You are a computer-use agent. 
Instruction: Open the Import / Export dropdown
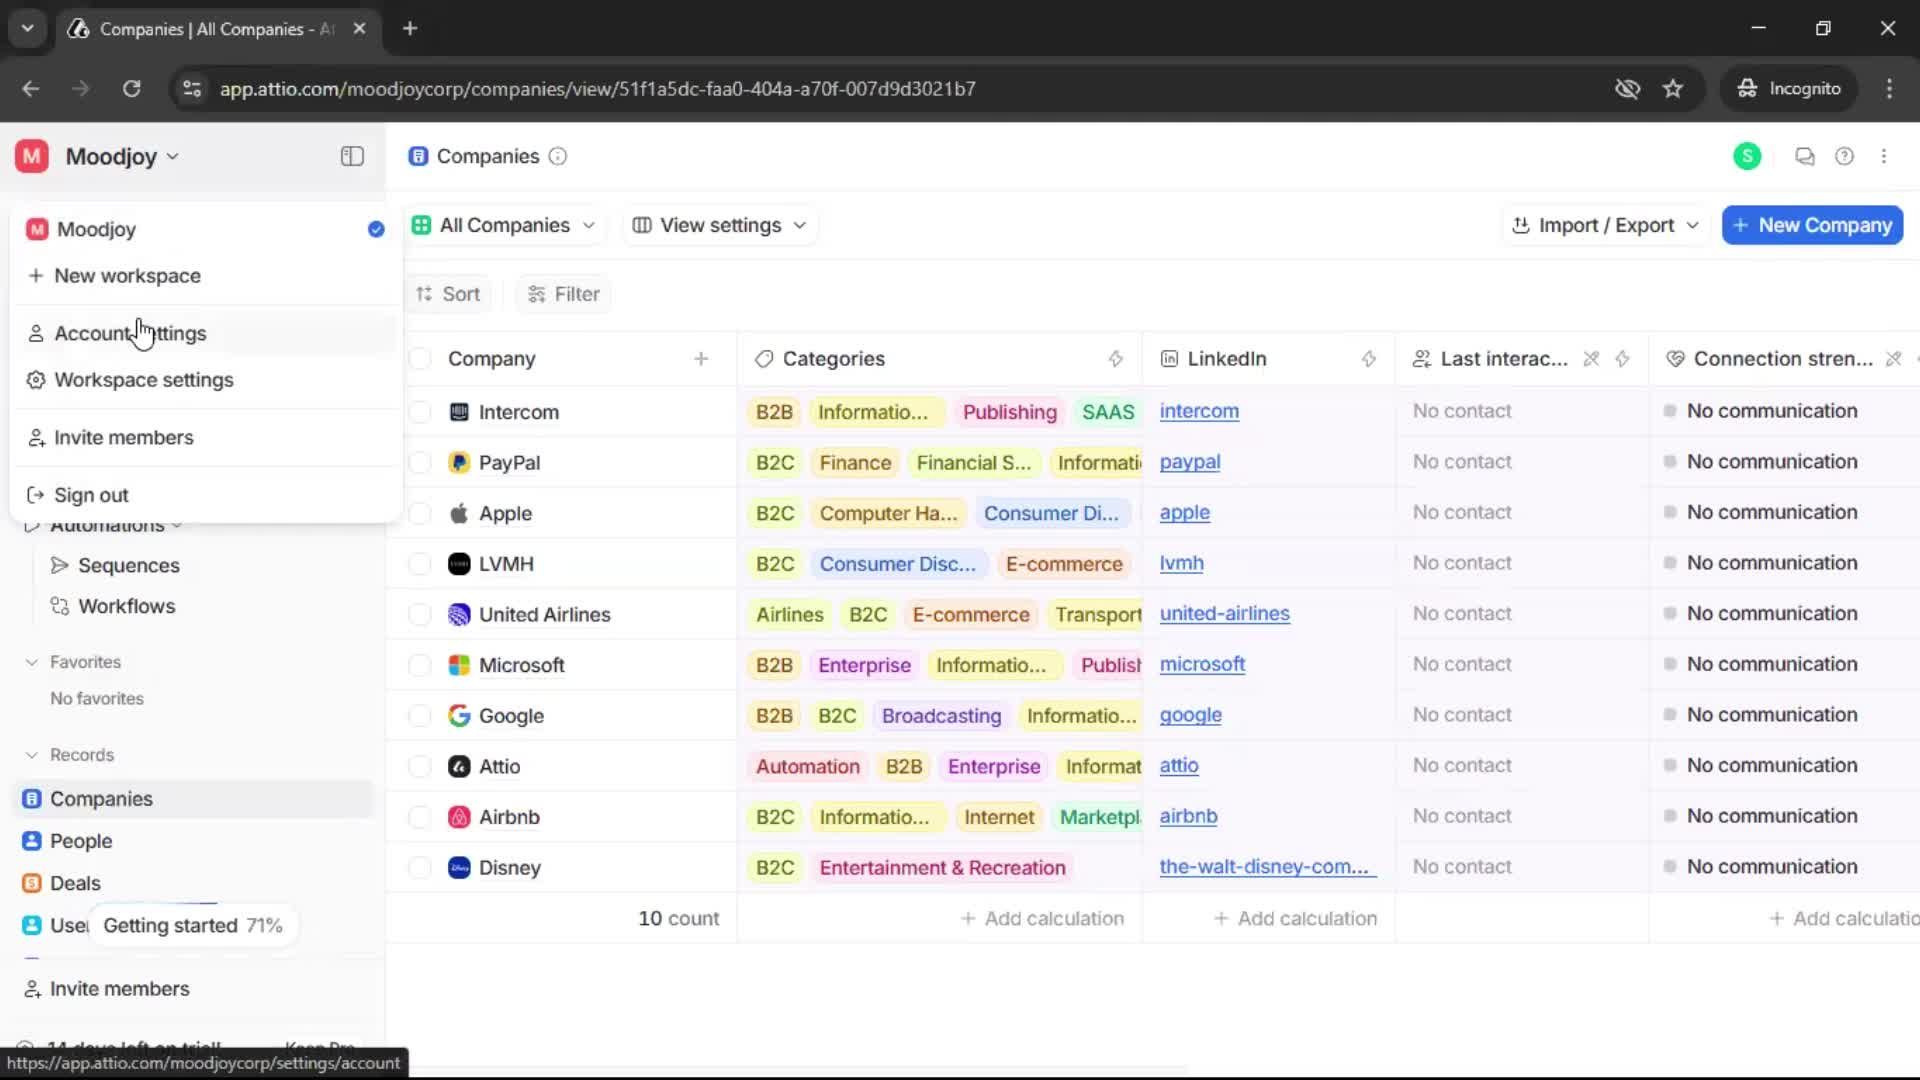click(x=1605, y=225)
